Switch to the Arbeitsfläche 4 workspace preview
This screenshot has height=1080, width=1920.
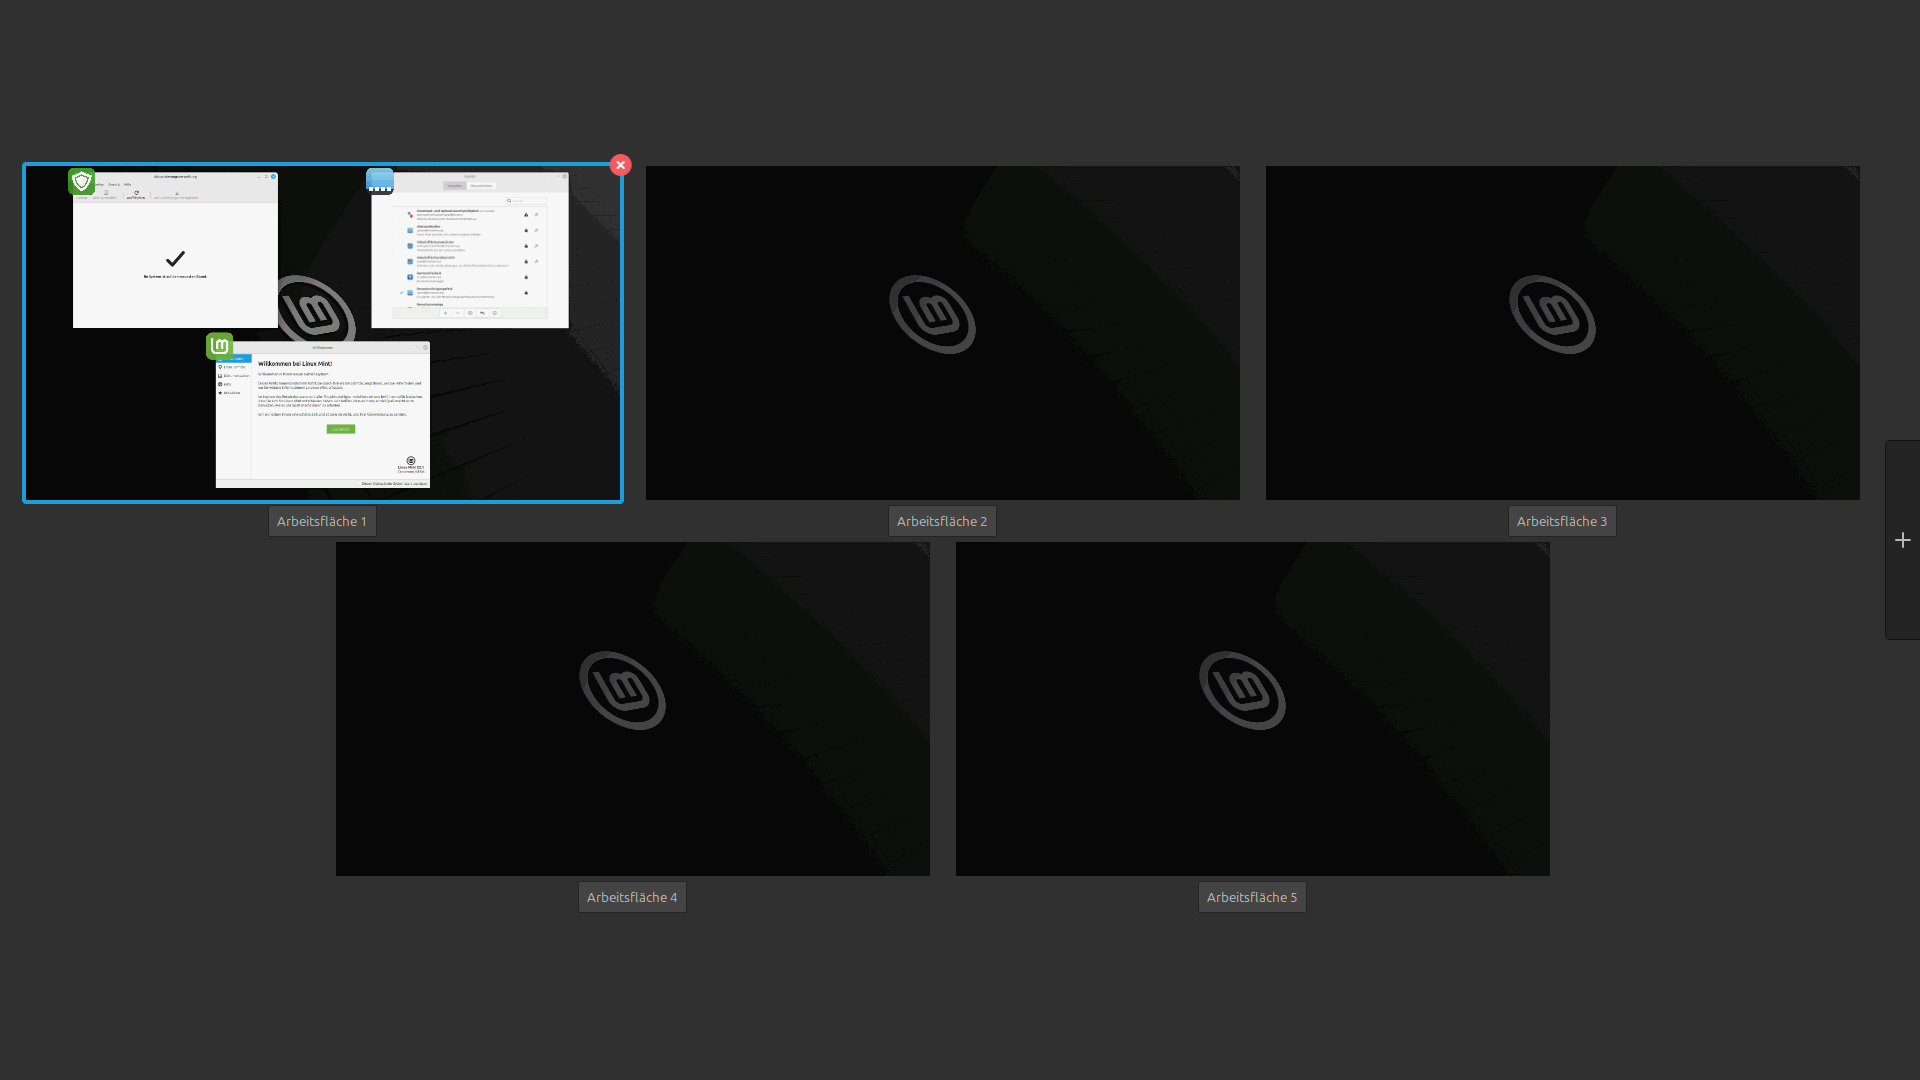tap(632, 708)
